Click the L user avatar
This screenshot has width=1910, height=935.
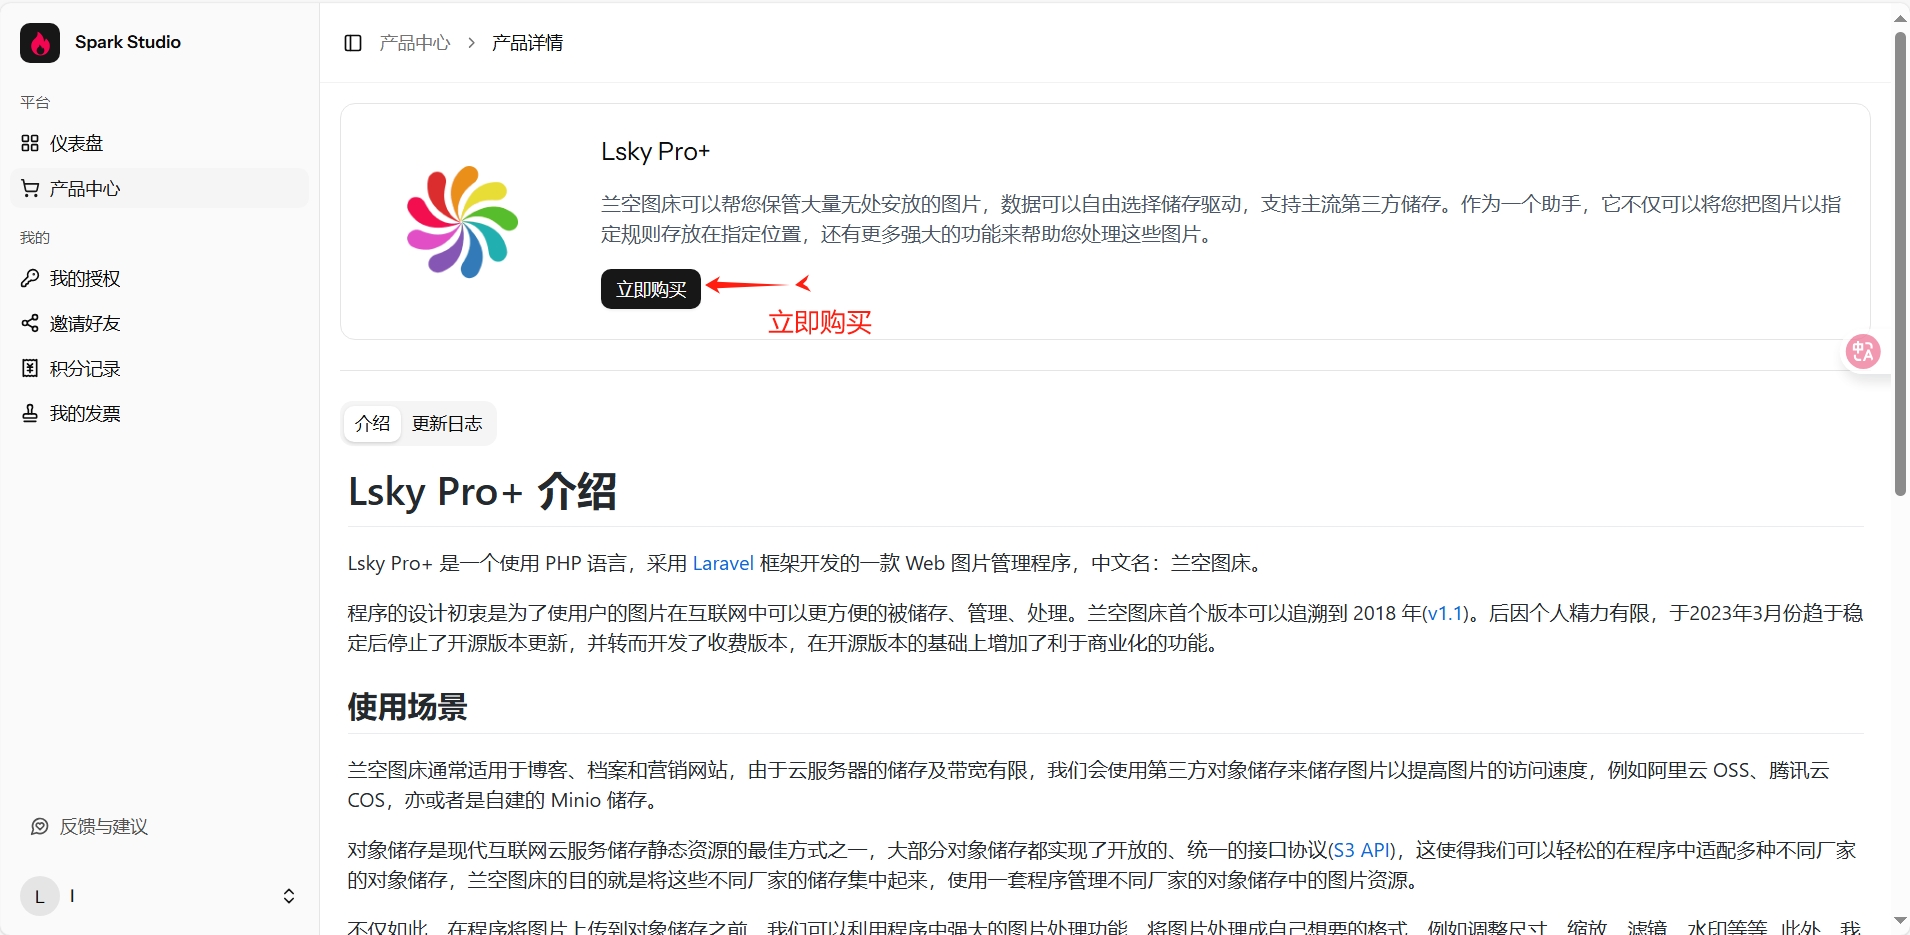pyautogui.click(x=40, y=896)
